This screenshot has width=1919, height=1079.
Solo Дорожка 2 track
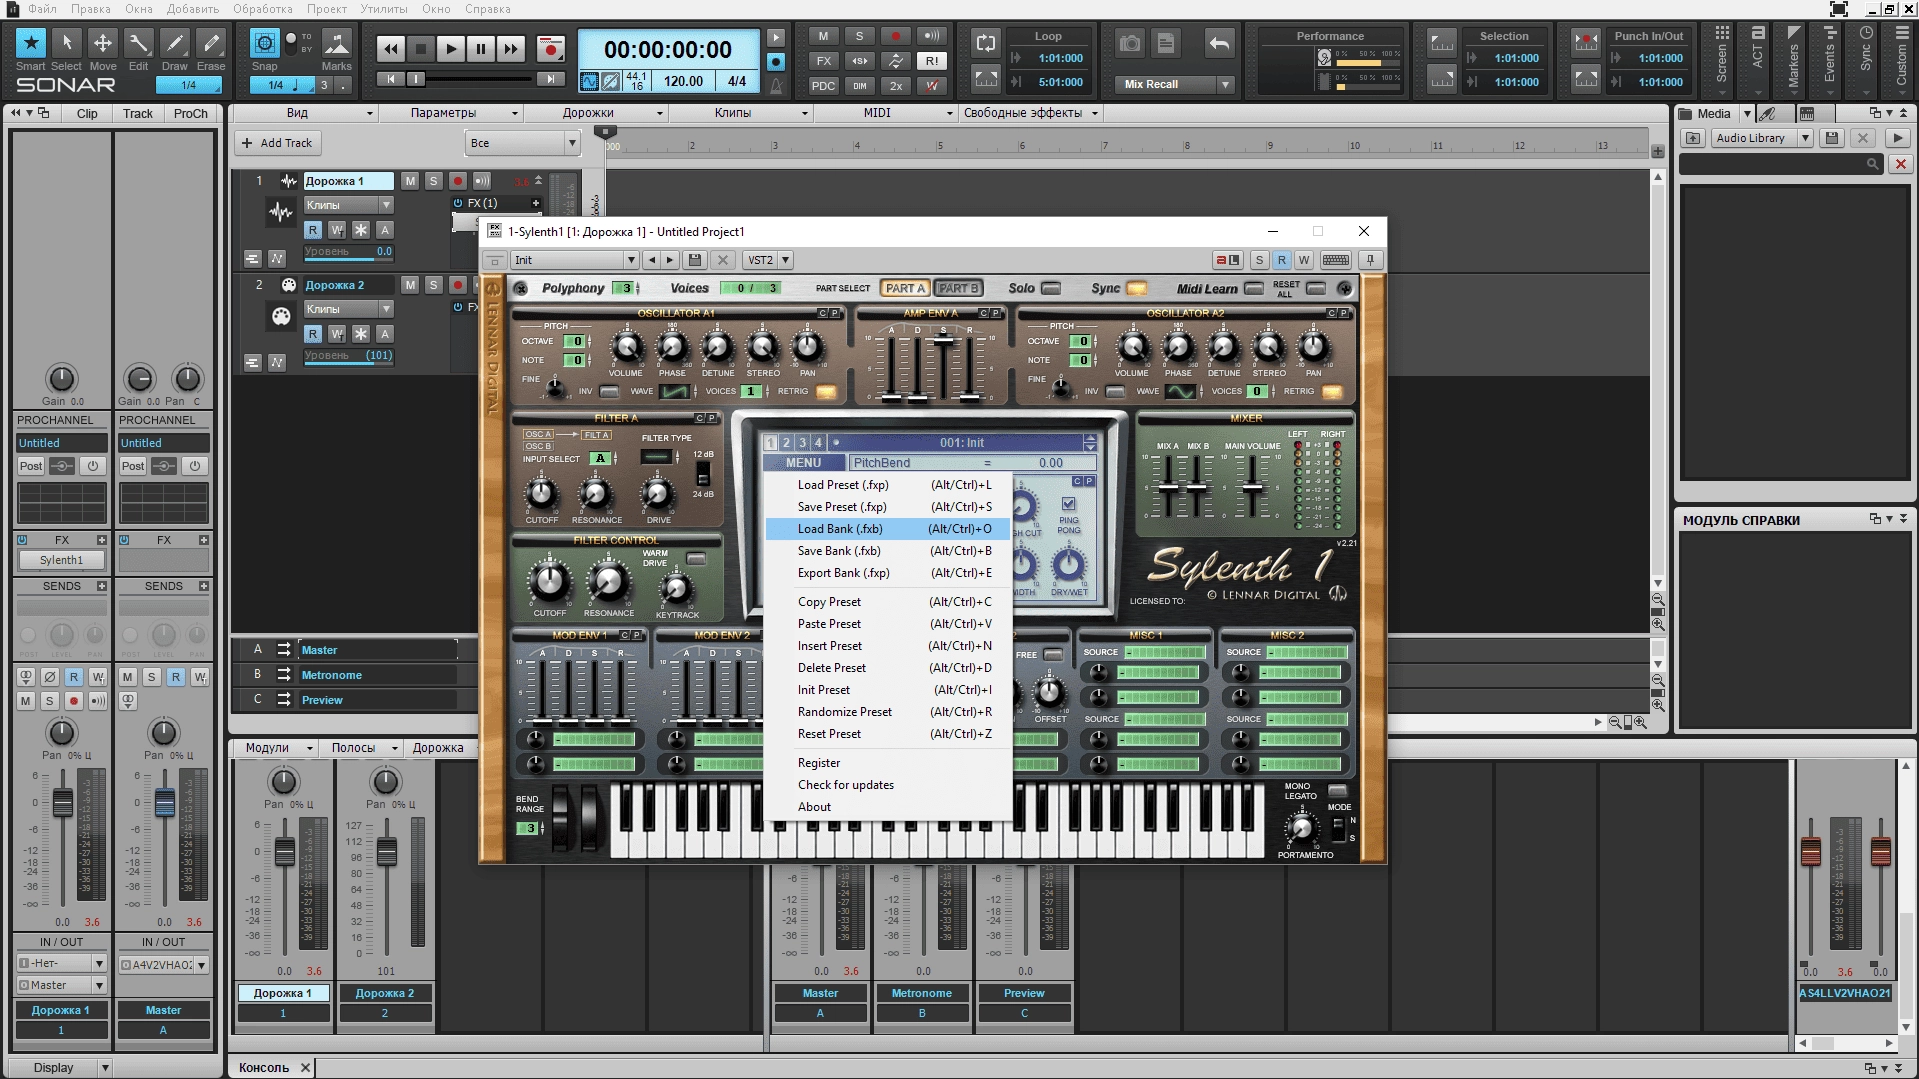pos(433,285)
